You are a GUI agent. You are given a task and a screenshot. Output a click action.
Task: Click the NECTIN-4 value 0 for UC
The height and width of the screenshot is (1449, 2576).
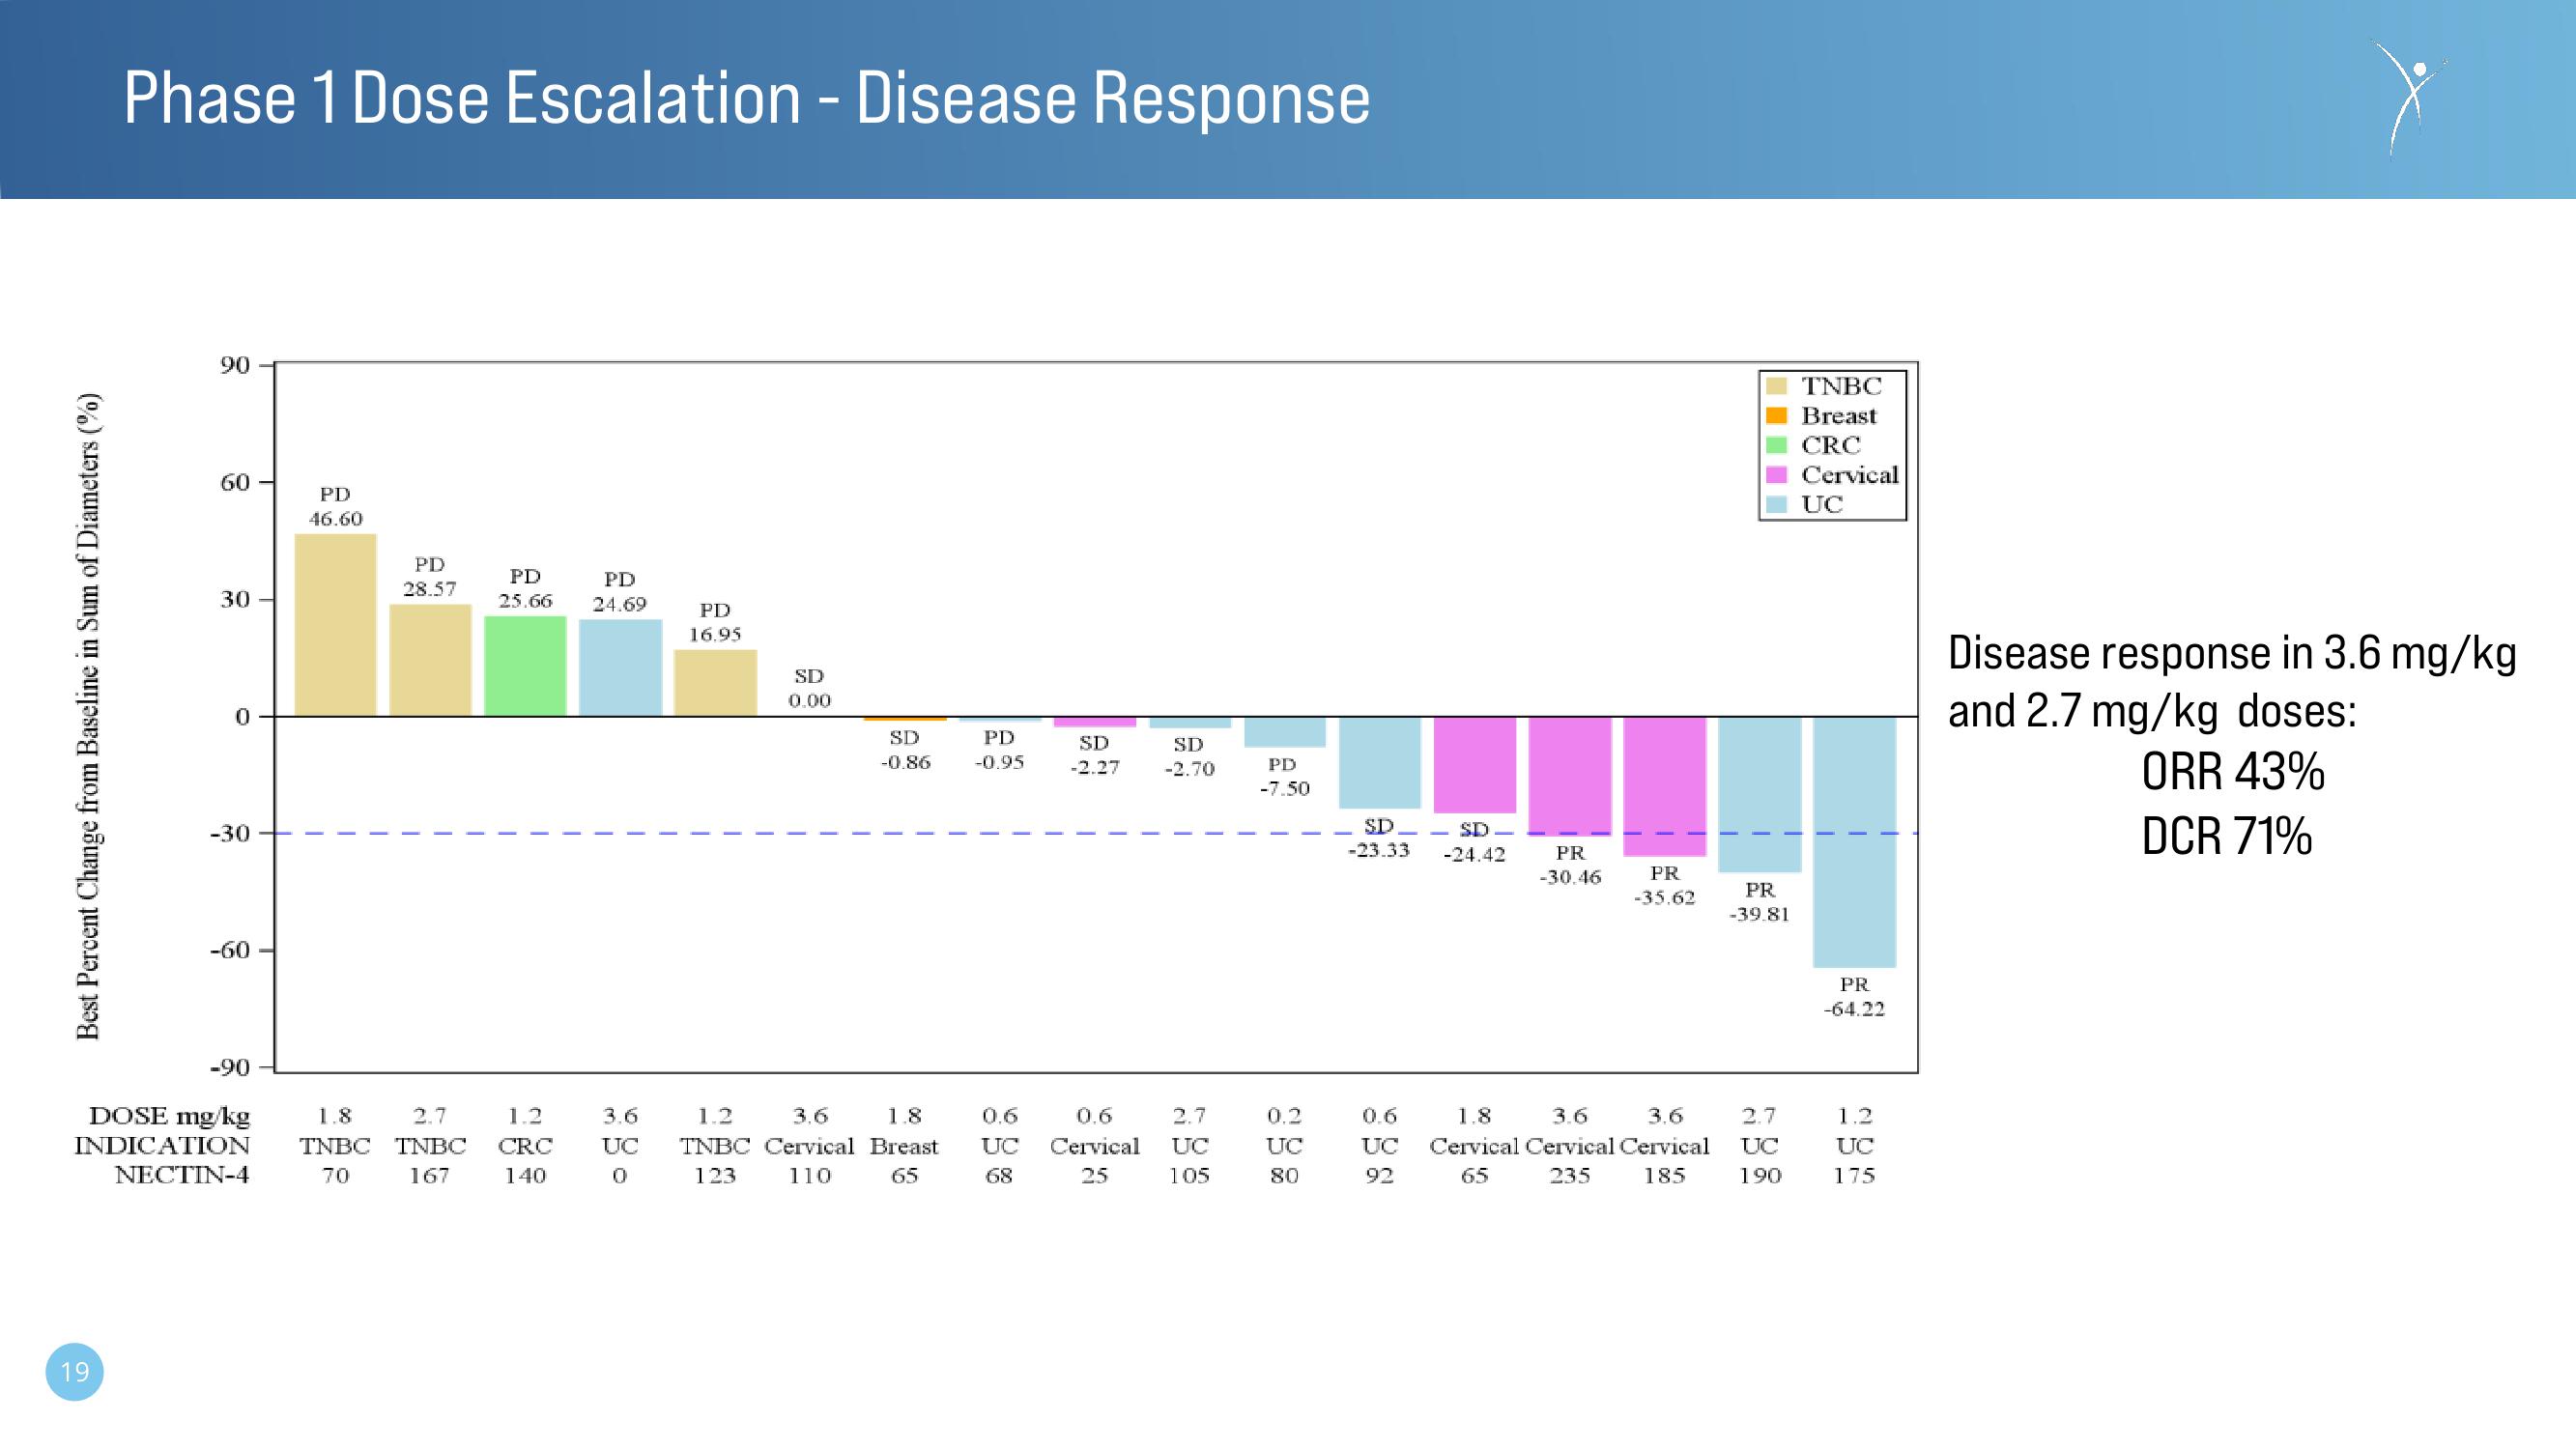620,1176
